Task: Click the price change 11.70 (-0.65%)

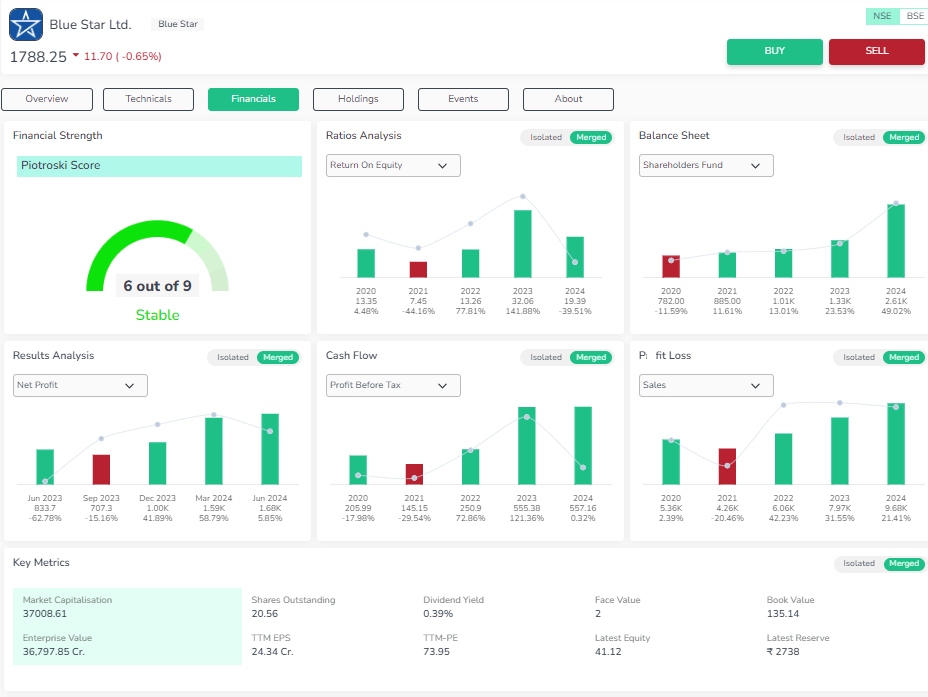Action: (123, 56)
